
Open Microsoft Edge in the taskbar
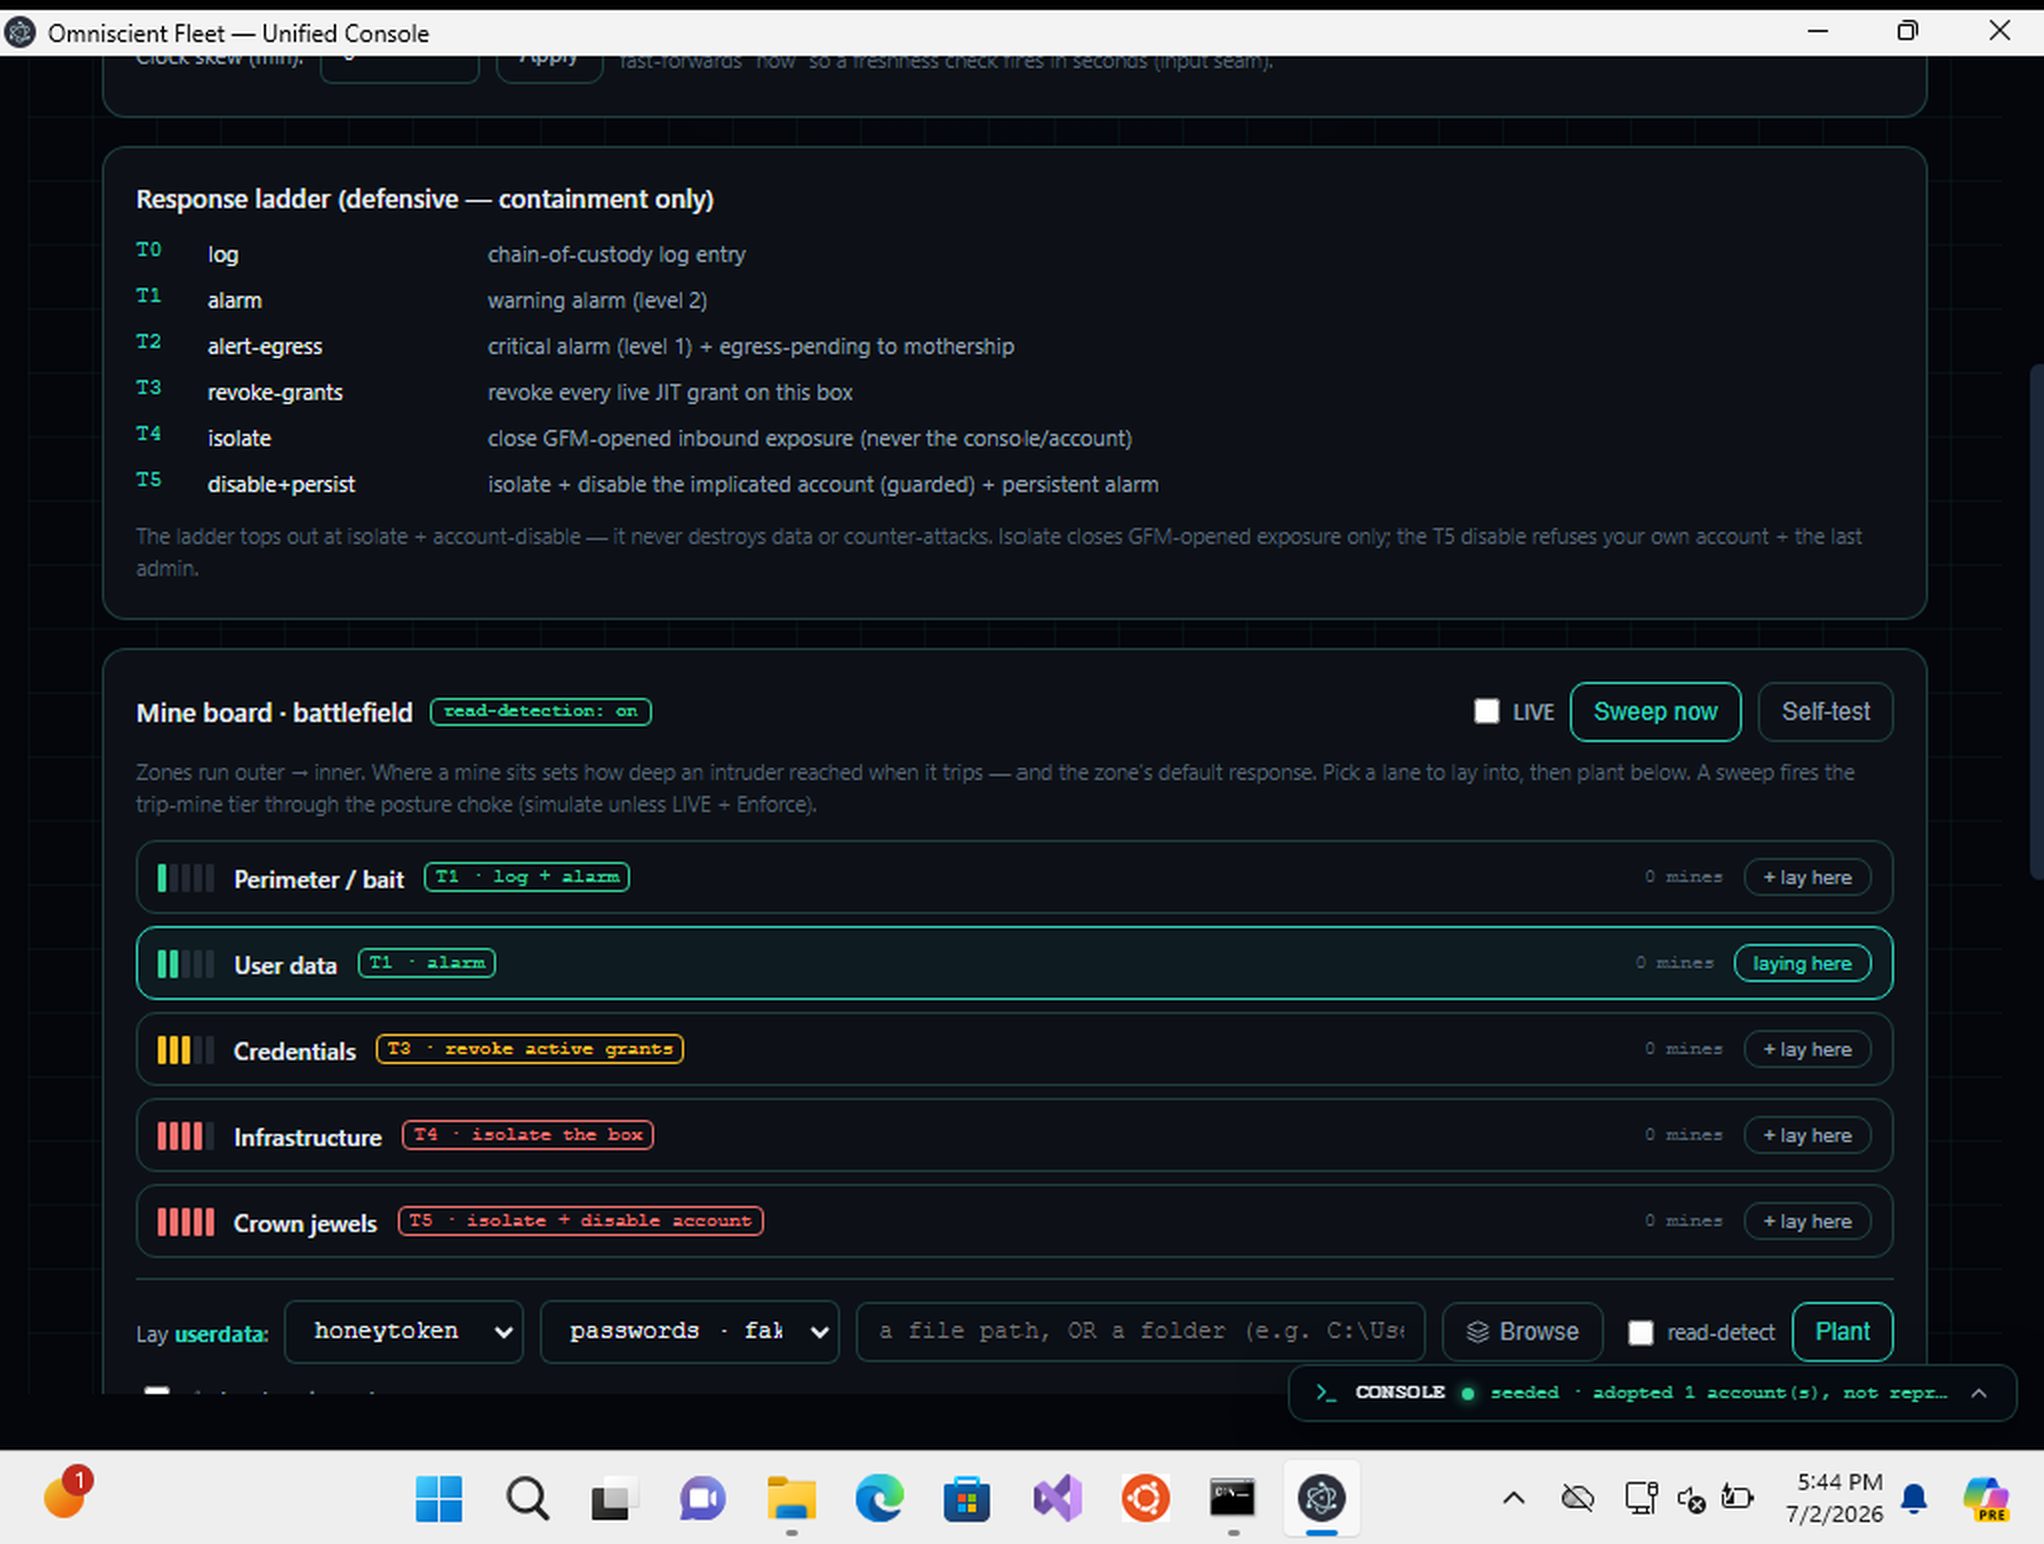click(879, 1498)
